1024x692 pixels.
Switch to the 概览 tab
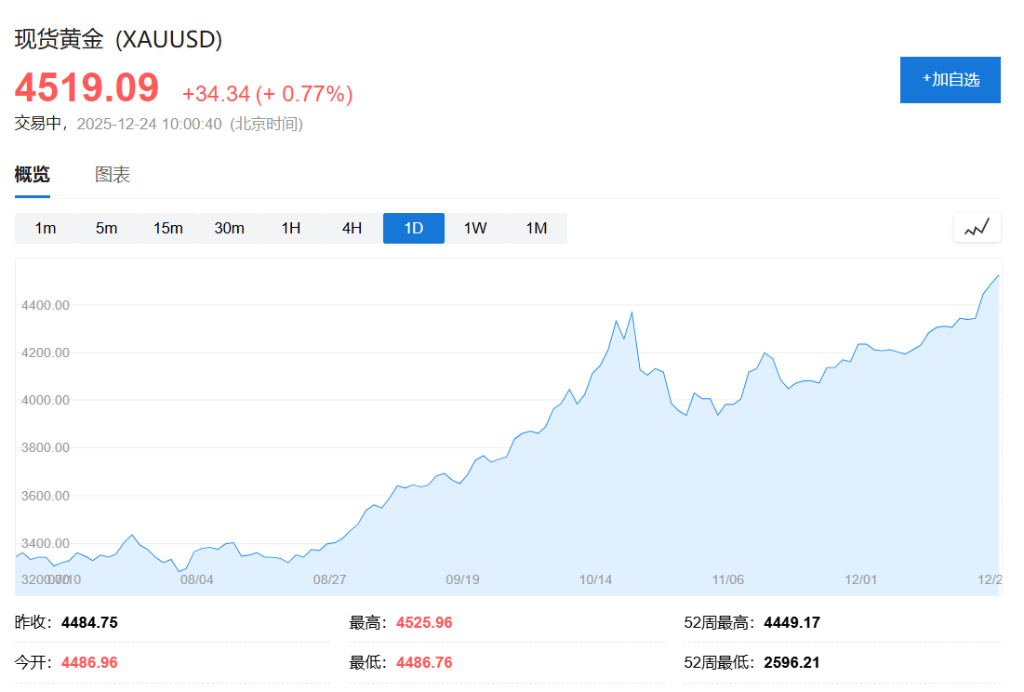32,175
